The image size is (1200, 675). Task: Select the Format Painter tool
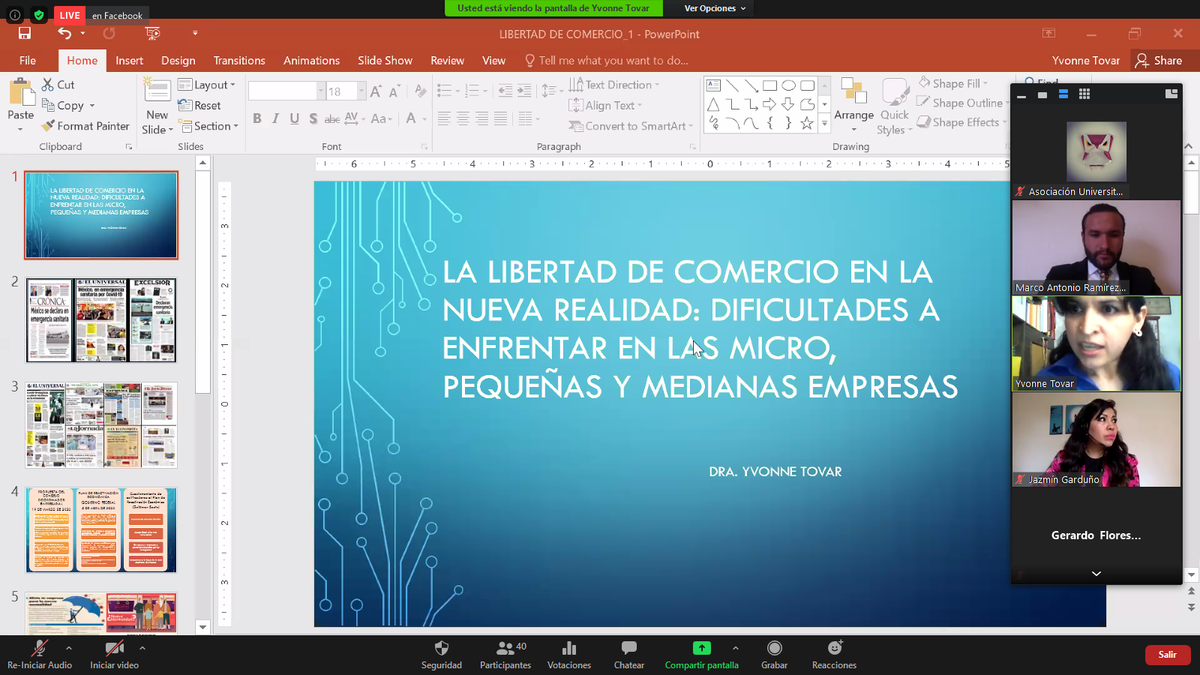click(x=86, y=126)
